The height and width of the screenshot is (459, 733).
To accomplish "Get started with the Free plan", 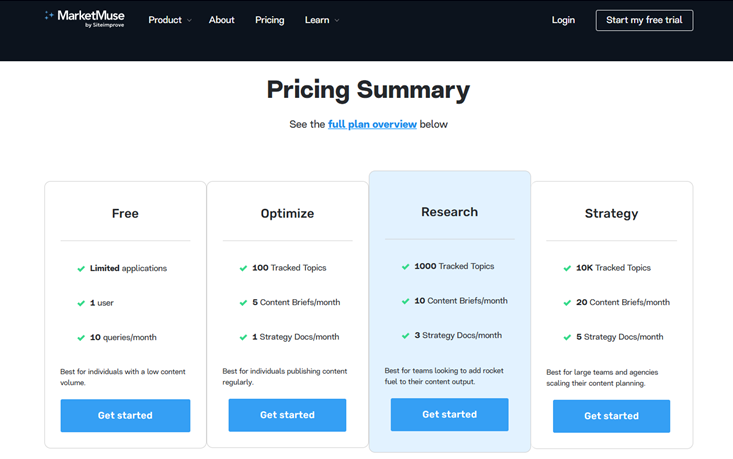I will (x=125, y=415).
